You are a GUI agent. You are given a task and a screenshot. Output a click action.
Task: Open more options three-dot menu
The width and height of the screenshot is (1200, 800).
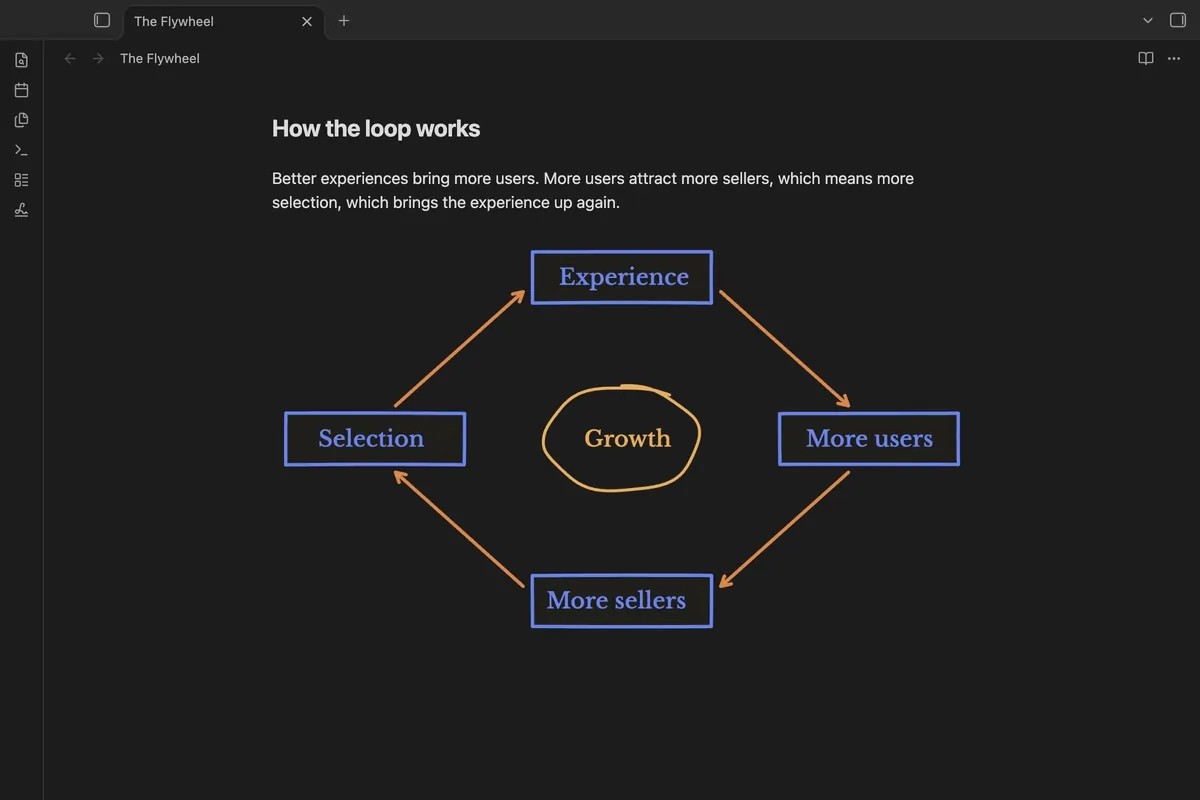coord(1174,58)
